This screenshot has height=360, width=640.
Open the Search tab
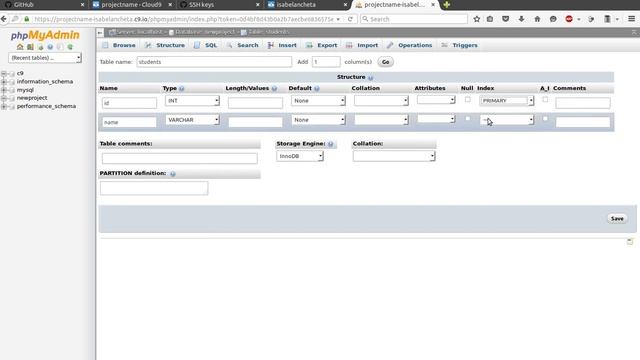(243, 45)
